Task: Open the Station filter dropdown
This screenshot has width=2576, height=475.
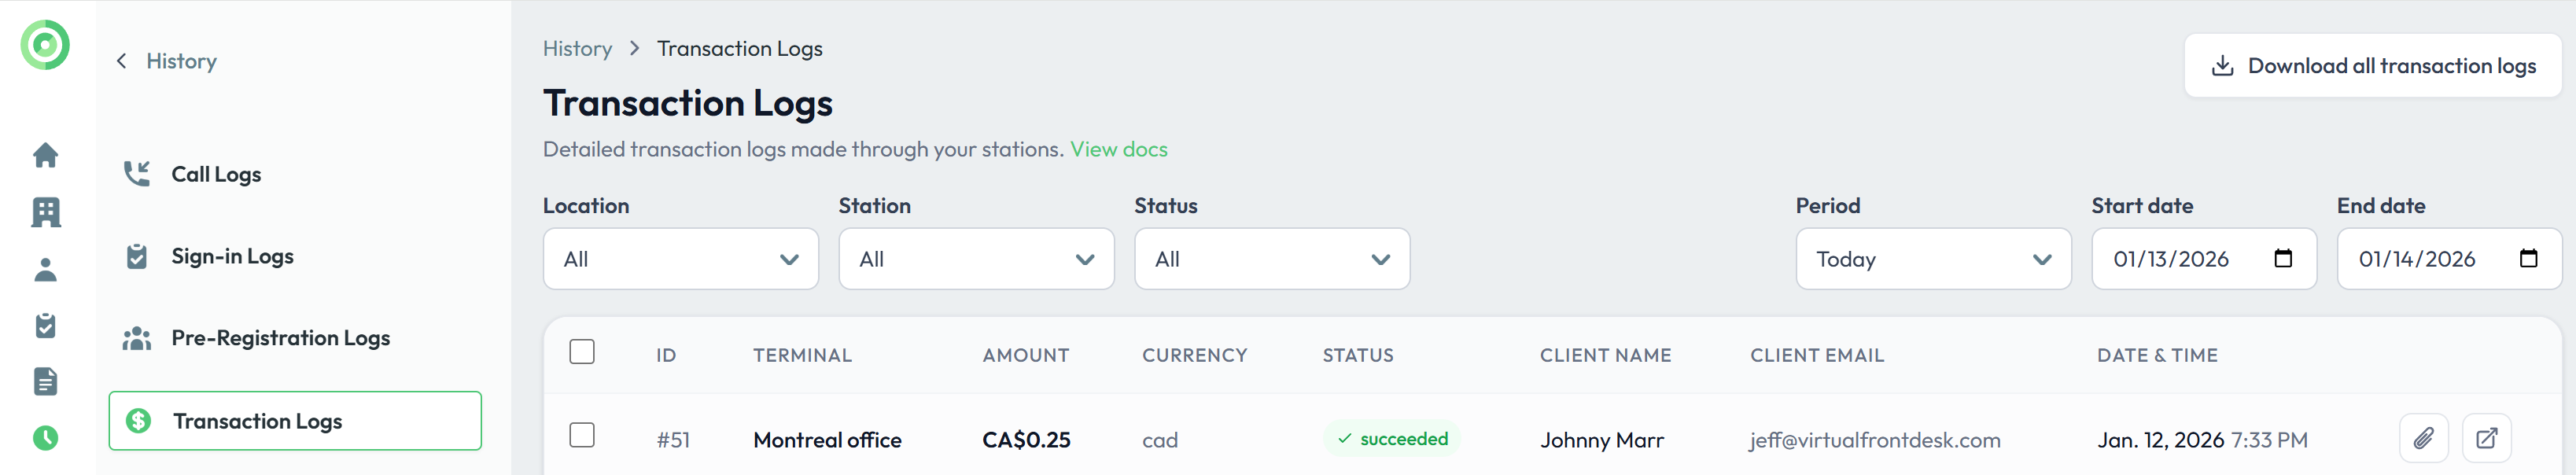Action: (x=976, y=259)
